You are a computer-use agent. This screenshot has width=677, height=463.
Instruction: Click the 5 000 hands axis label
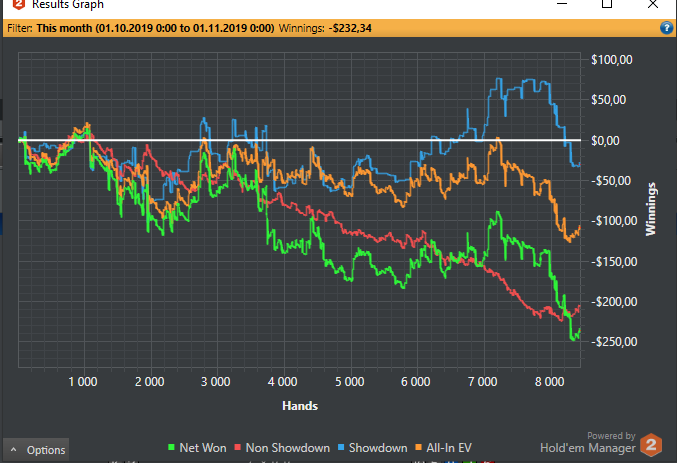tap(350, 382)
